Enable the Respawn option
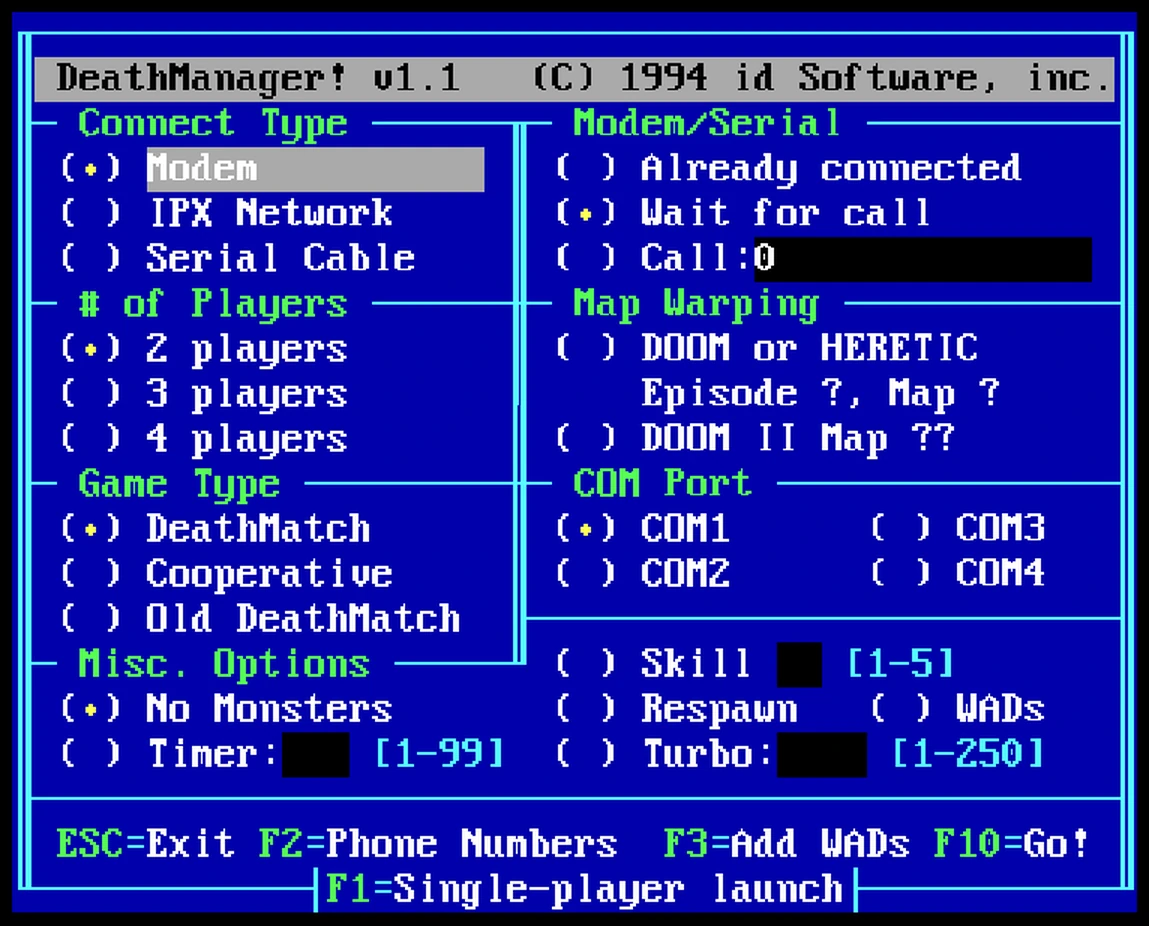This screenshot has height=926, width=1149. (x=676, y=709)
